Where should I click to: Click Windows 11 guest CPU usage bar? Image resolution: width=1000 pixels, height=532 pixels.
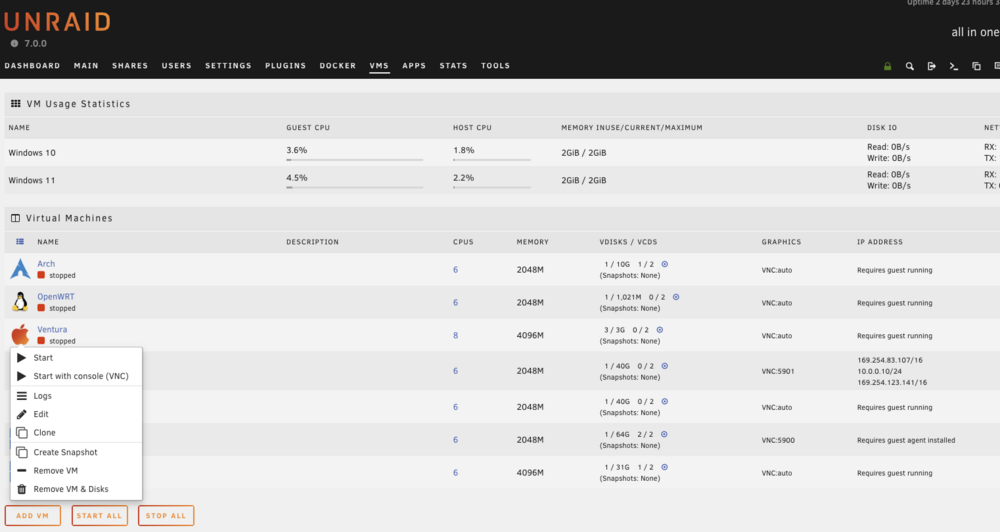(x=354, y=187)
